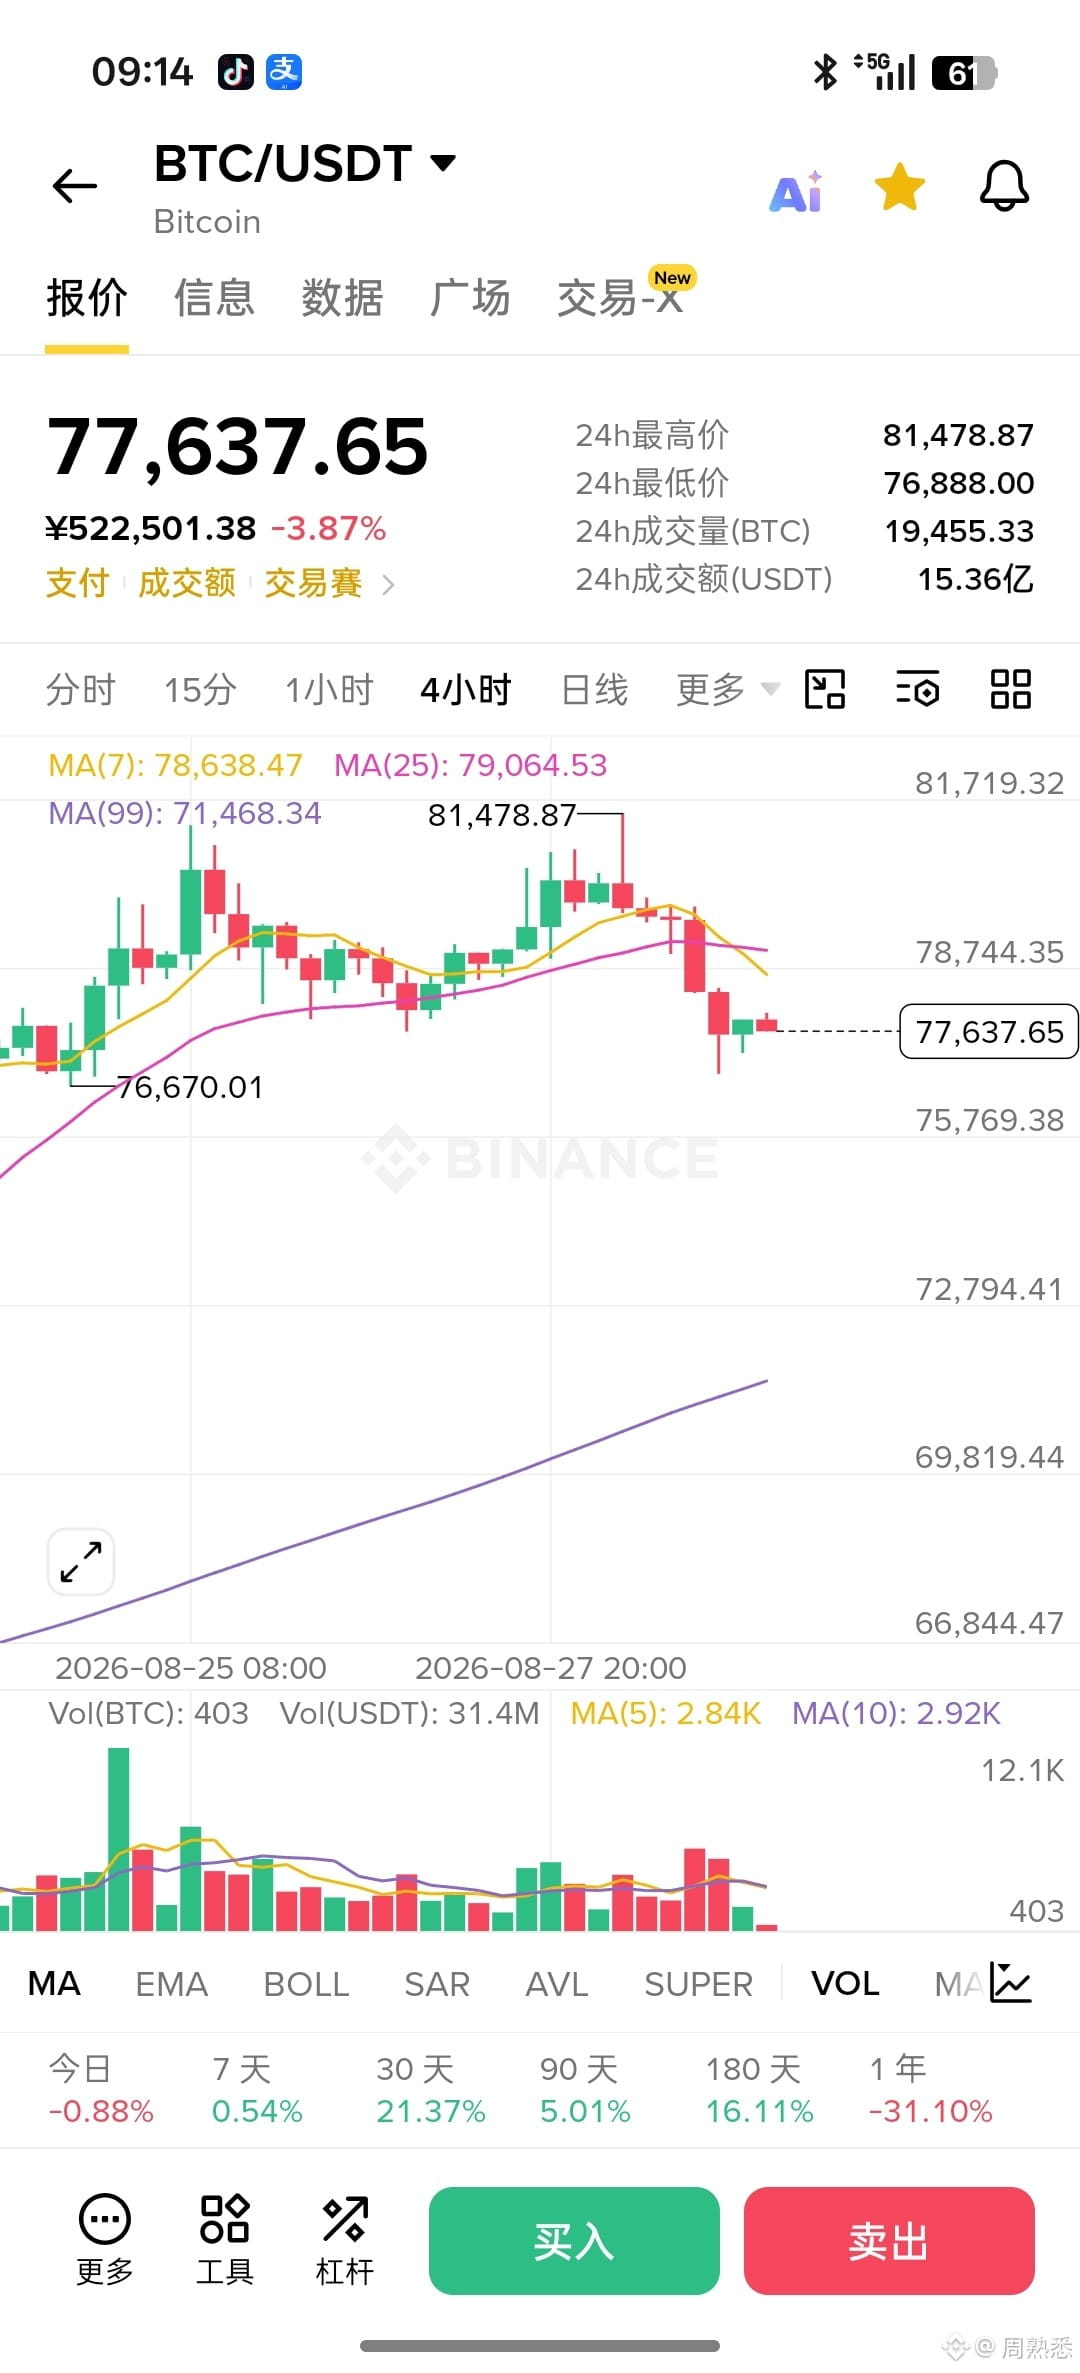1080x2373 pixels.
Task: Toggle the SUPER indicator
Action: [x=698, y=1983]
